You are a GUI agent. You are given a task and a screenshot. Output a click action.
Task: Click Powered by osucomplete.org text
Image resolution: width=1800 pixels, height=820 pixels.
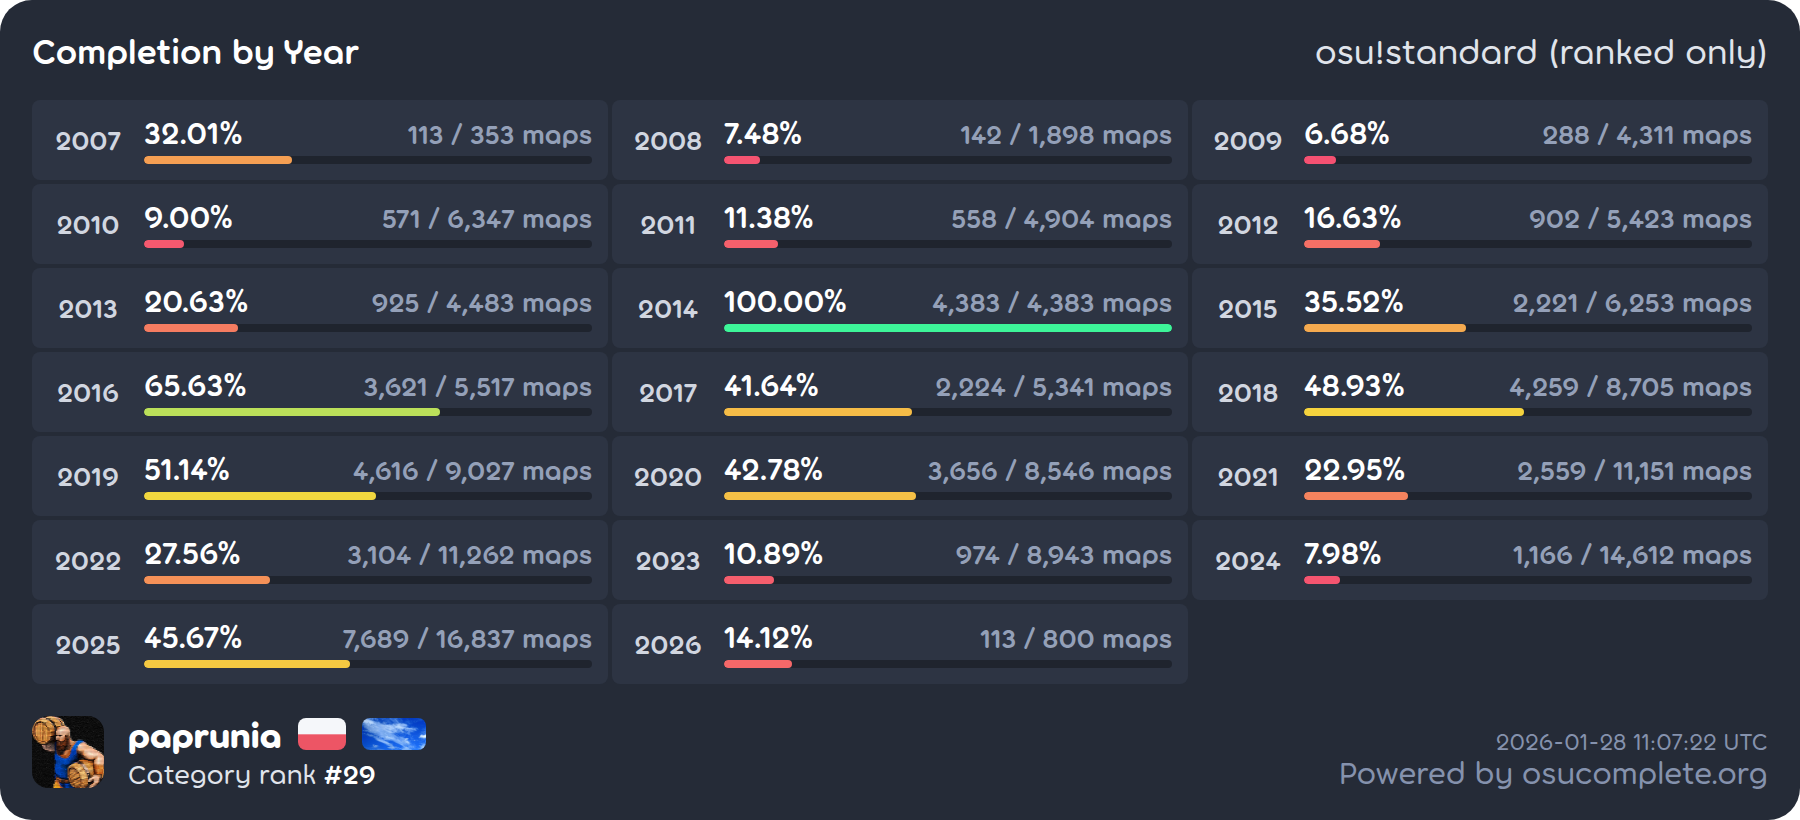click(1552, 774)
